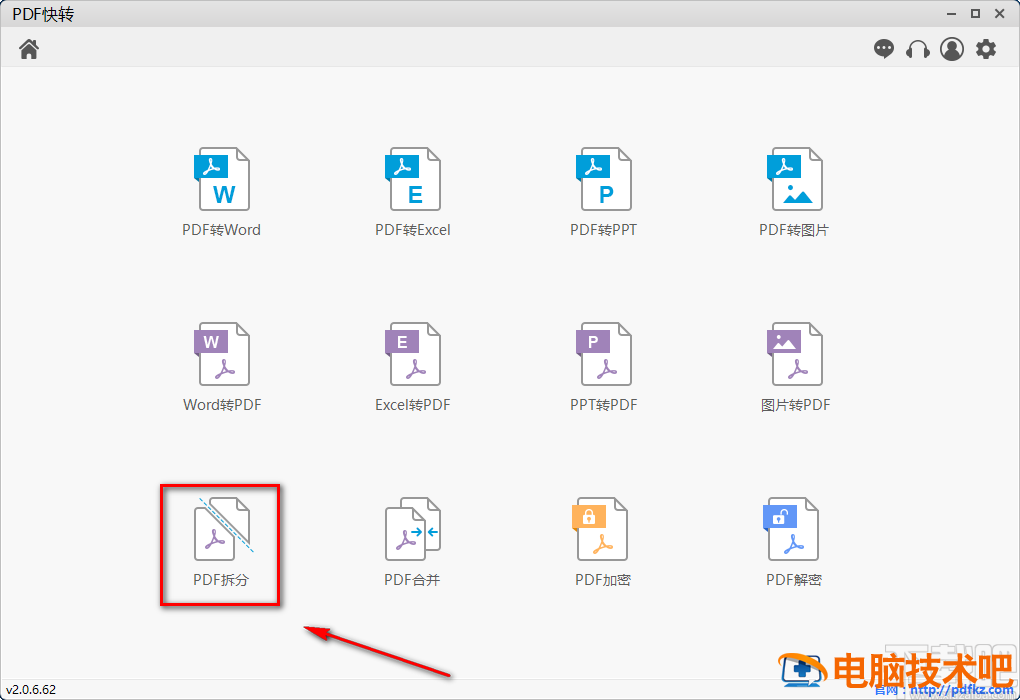The width and height of the screenshot is (1020, 700).
Task: Open the PPT转PDF tool icon
Action: pos(604,354)
